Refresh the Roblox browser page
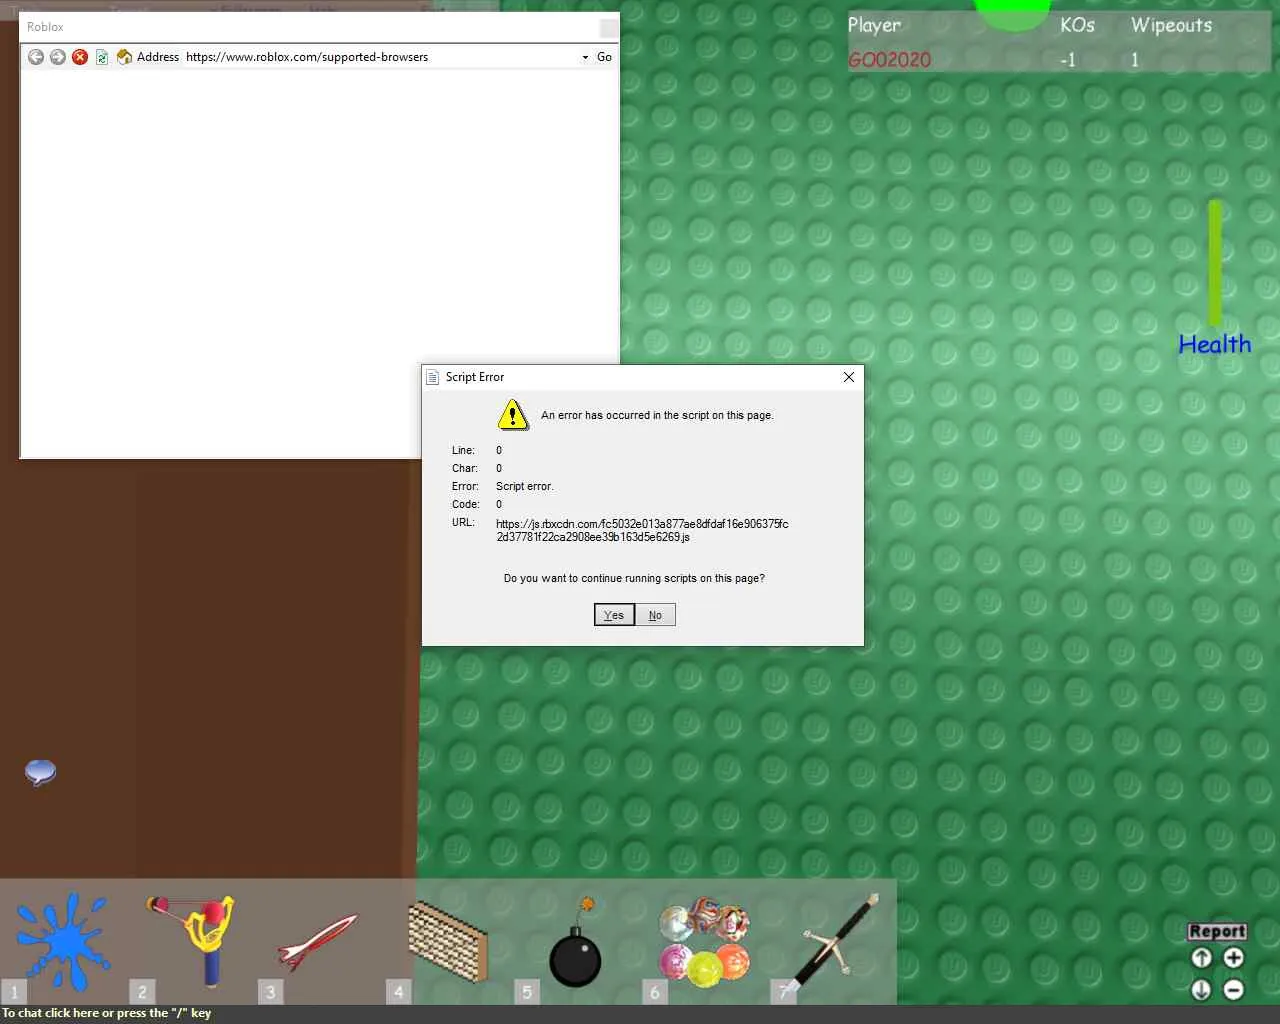Screen dimensions: 1280x1024 click(102, 57)
